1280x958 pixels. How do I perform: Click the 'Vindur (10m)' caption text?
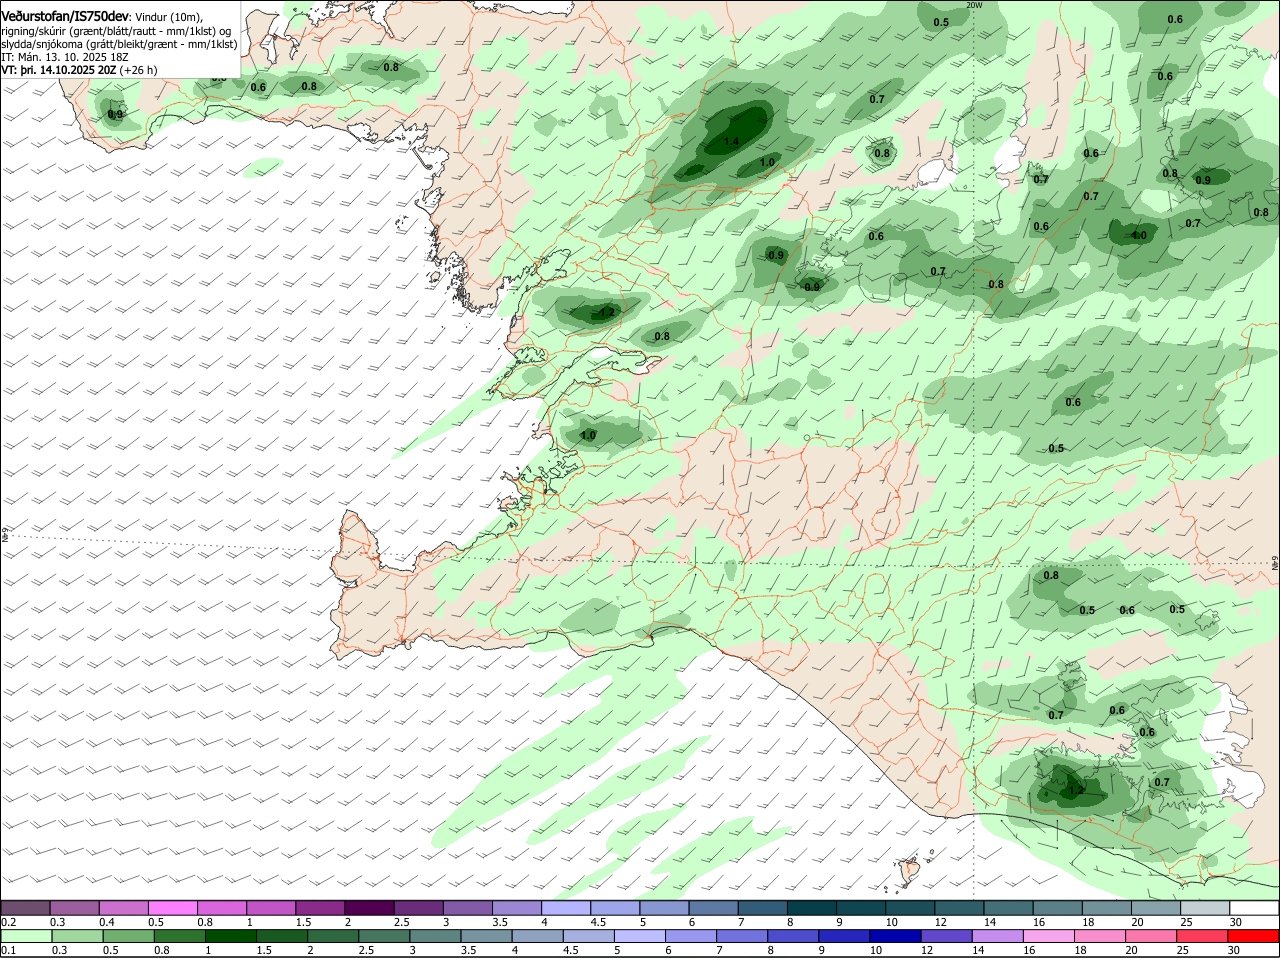pos(169,18)
